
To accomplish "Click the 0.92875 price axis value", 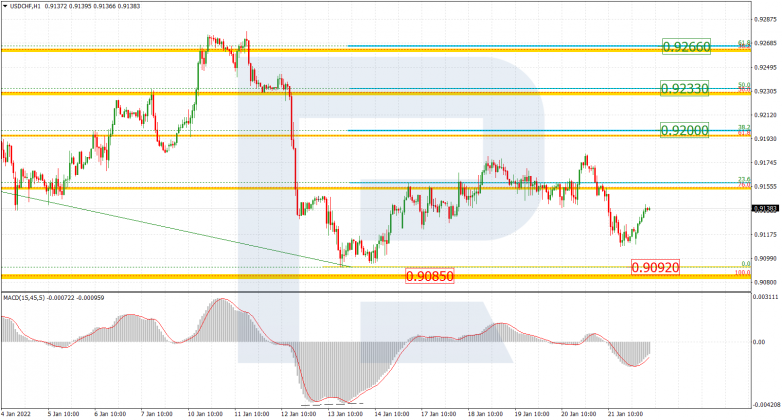I will (x=765, y=19).
